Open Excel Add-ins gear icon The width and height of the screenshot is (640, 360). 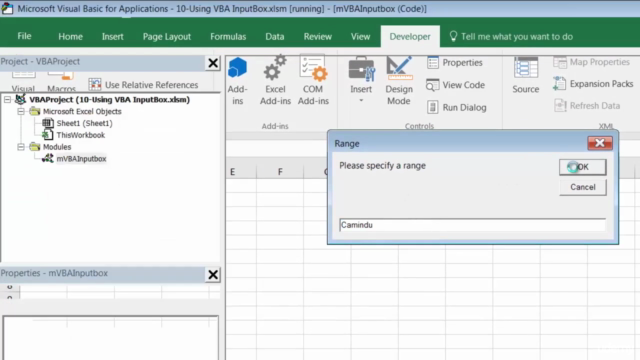pyautogui.click(x=275, y=68)
